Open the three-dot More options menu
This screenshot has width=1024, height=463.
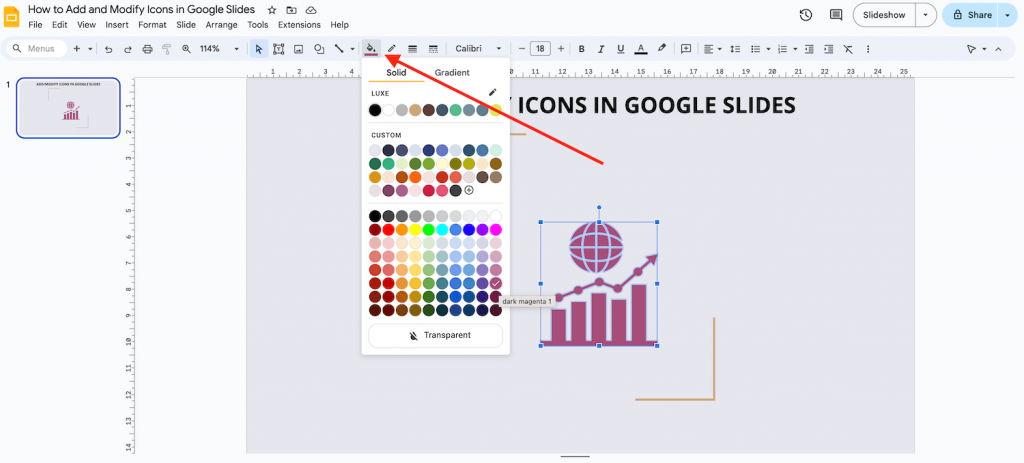(x=867, y=49)
